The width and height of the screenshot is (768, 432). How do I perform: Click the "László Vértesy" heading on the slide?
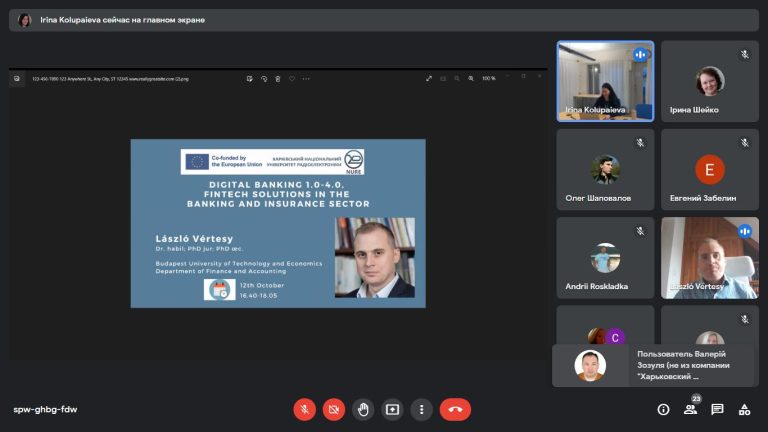point(194,239)
